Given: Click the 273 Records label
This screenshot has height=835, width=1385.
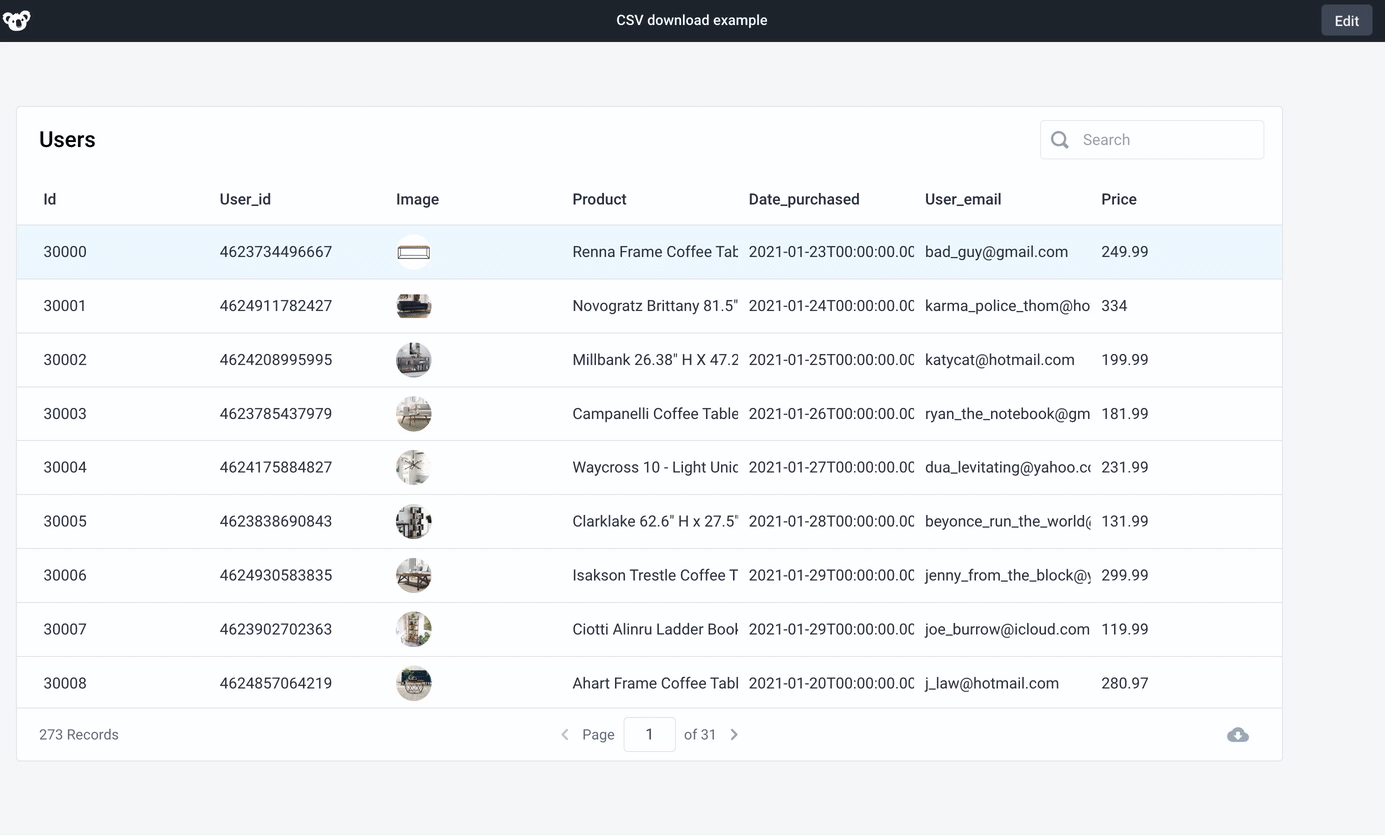Looking at the screenshot, I should (x=78, y=734).
